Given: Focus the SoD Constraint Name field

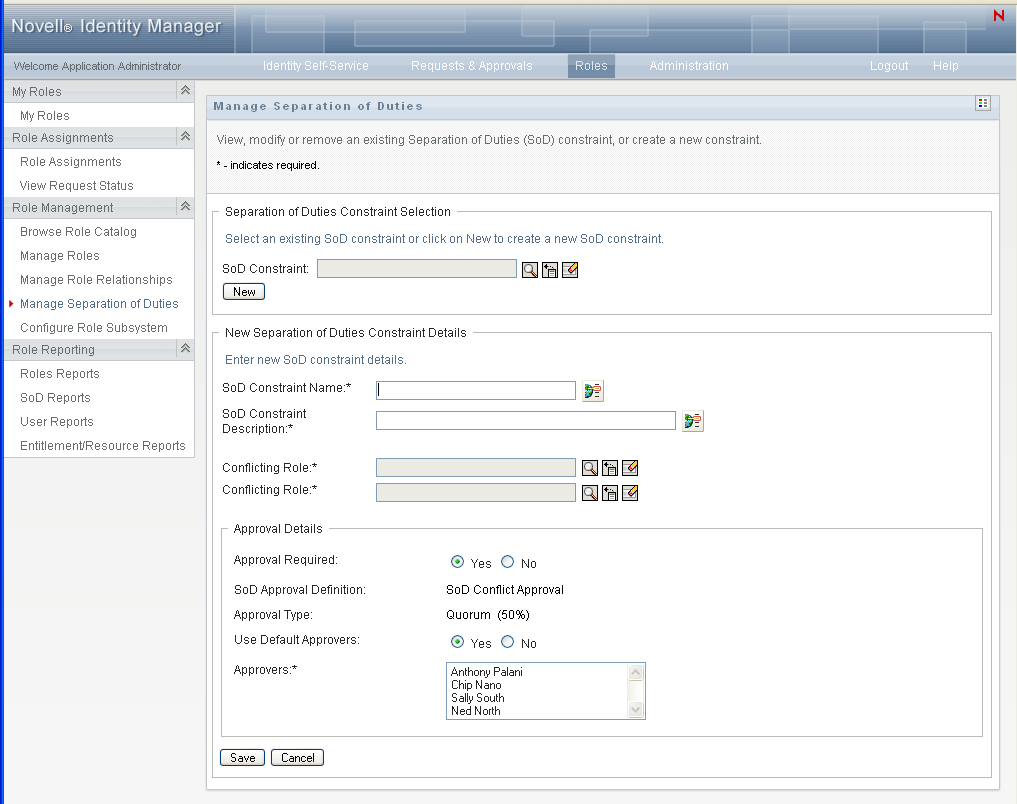Looking at the screenshot, I should click(475, 390).
